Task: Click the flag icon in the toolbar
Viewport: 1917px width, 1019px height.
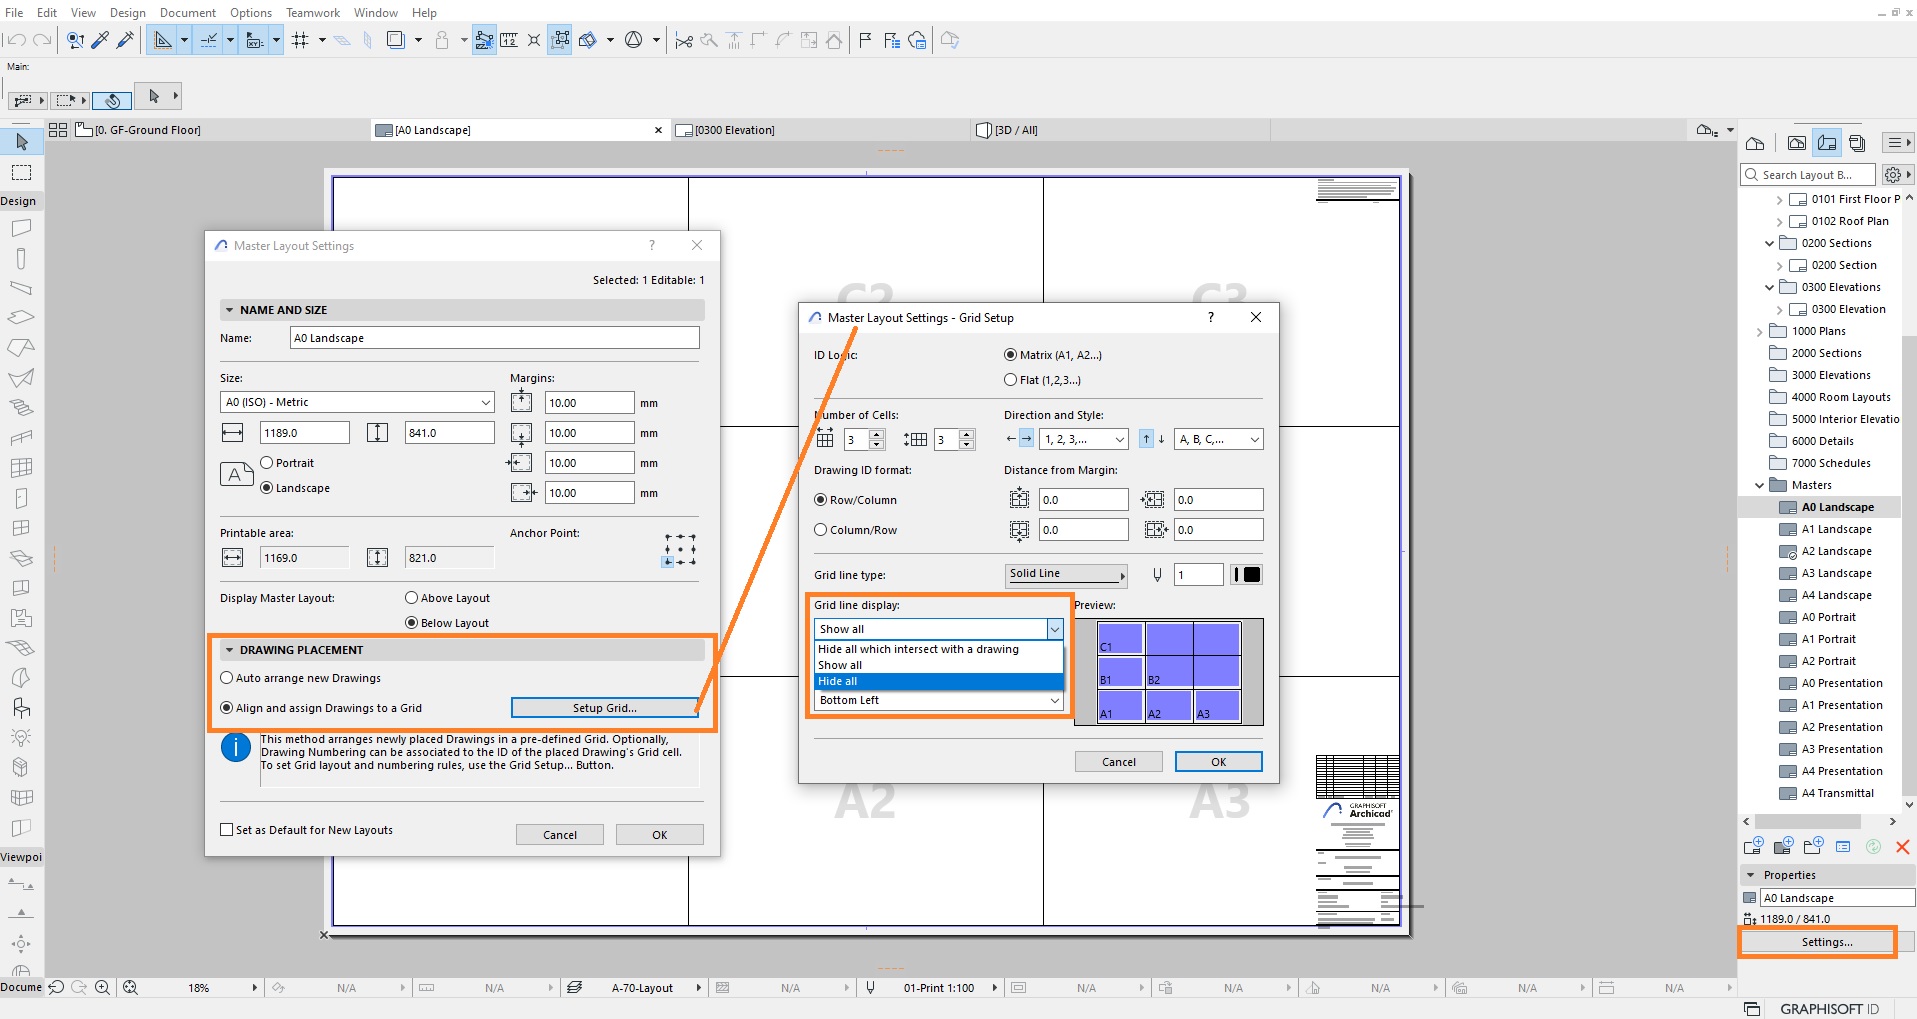Action: [865, 40]
